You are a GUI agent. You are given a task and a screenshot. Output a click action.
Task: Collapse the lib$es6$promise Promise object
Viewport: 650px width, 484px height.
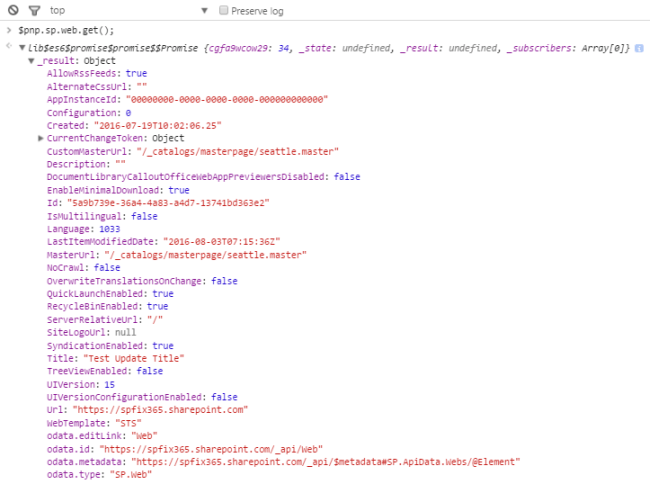point(22,48)
